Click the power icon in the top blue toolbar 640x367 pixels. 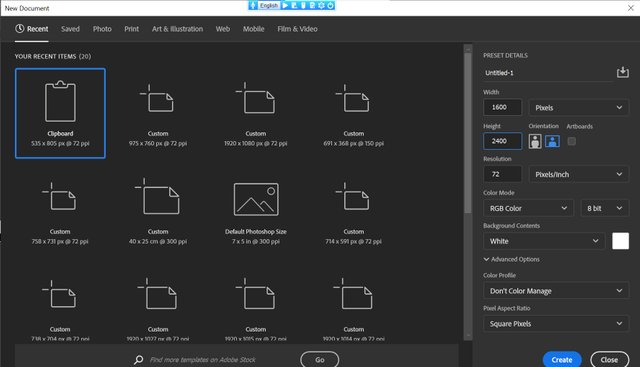330,5
